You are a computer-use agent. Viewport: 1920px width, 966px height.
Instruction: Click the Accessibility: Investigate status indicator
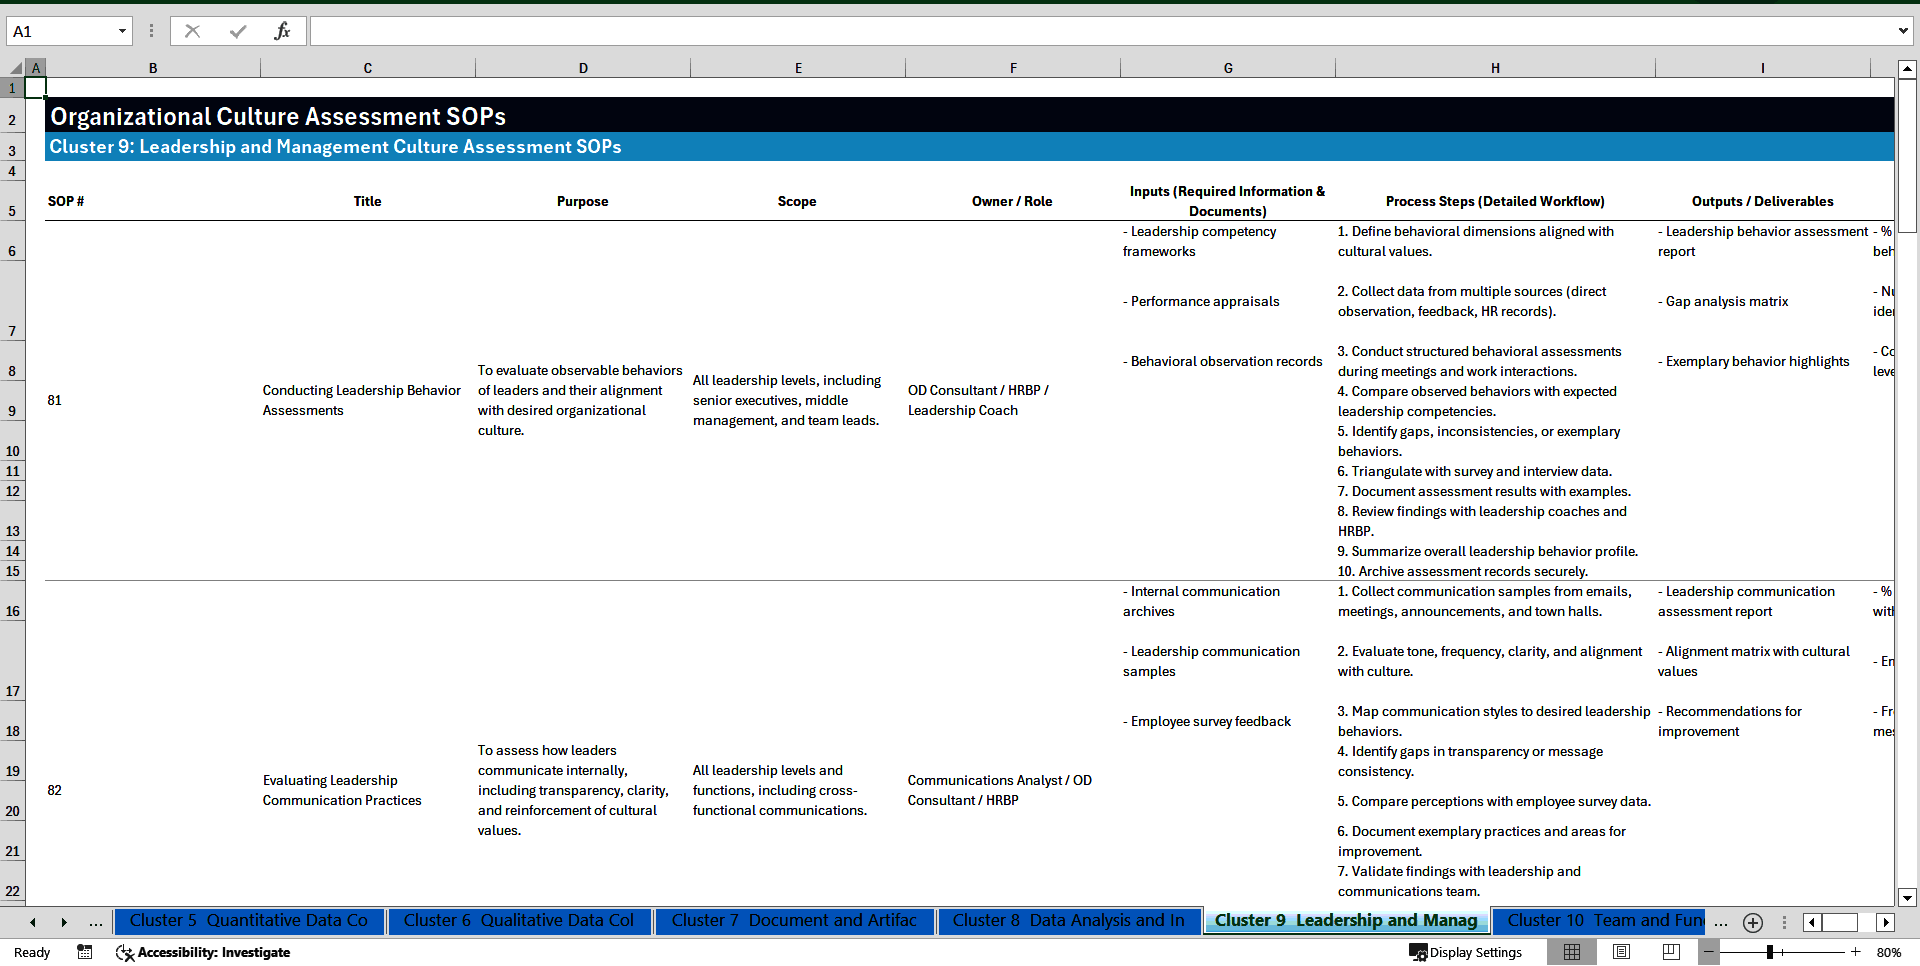click(x=203, y=952)
